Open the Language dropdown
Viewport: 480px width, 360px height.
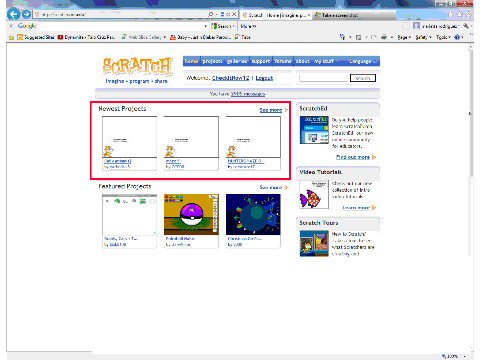pos(363,61)
